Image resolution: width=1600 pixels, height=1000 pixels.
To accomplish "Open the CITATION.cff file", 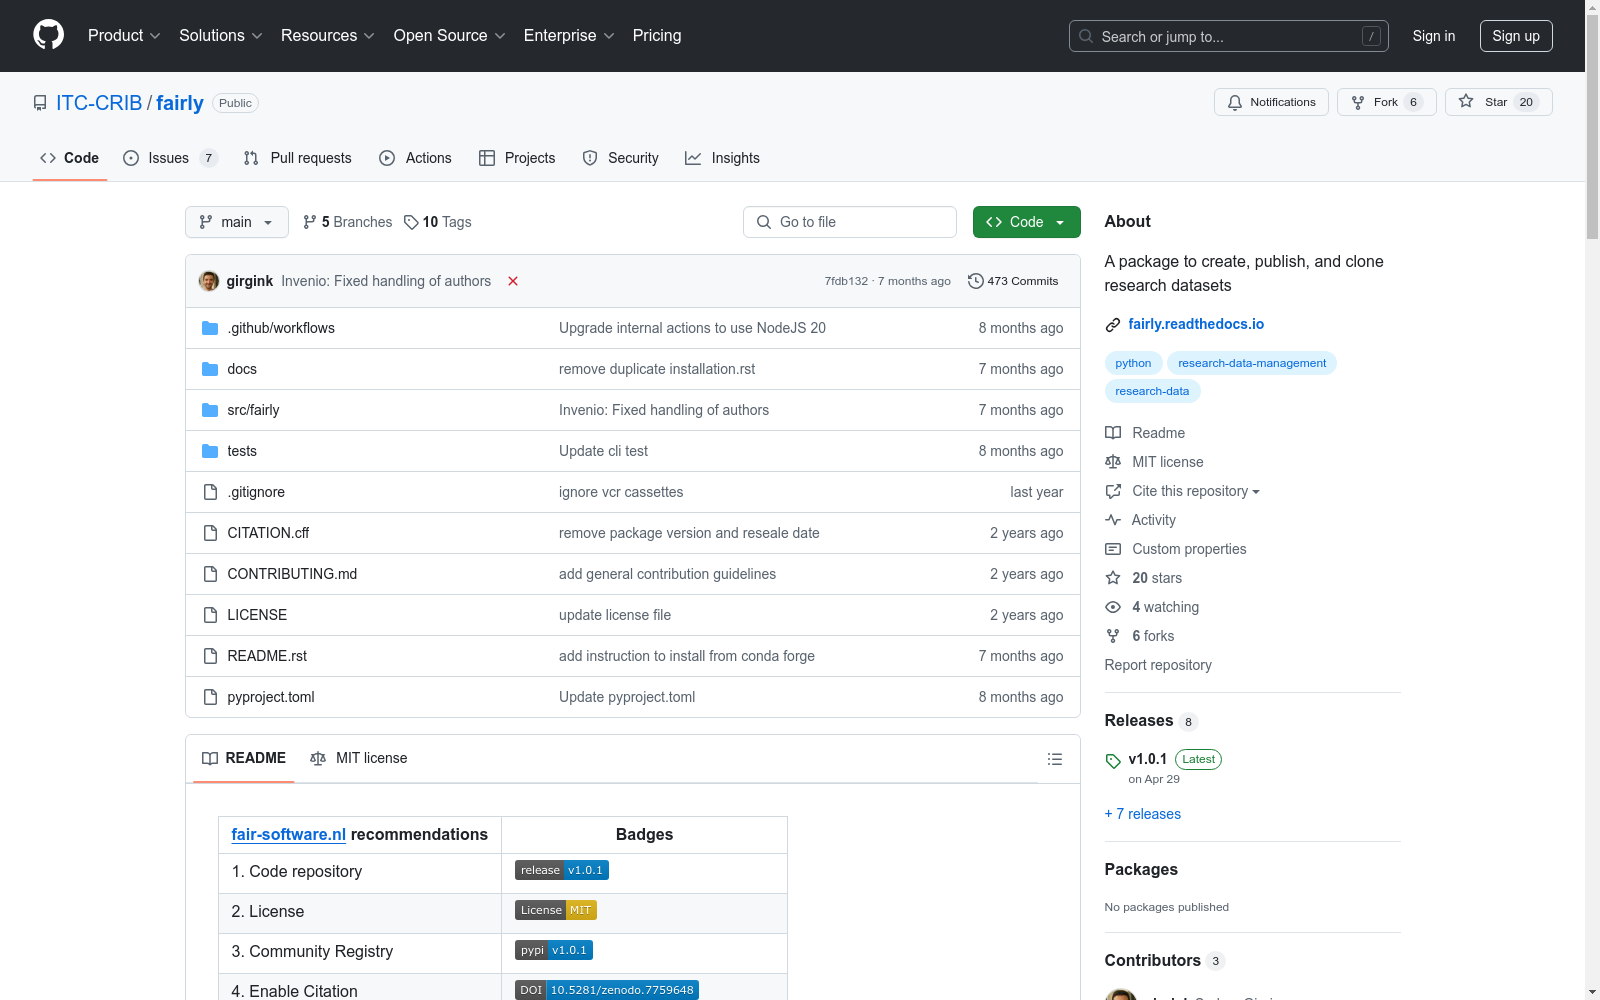I will tap(268, 533).
